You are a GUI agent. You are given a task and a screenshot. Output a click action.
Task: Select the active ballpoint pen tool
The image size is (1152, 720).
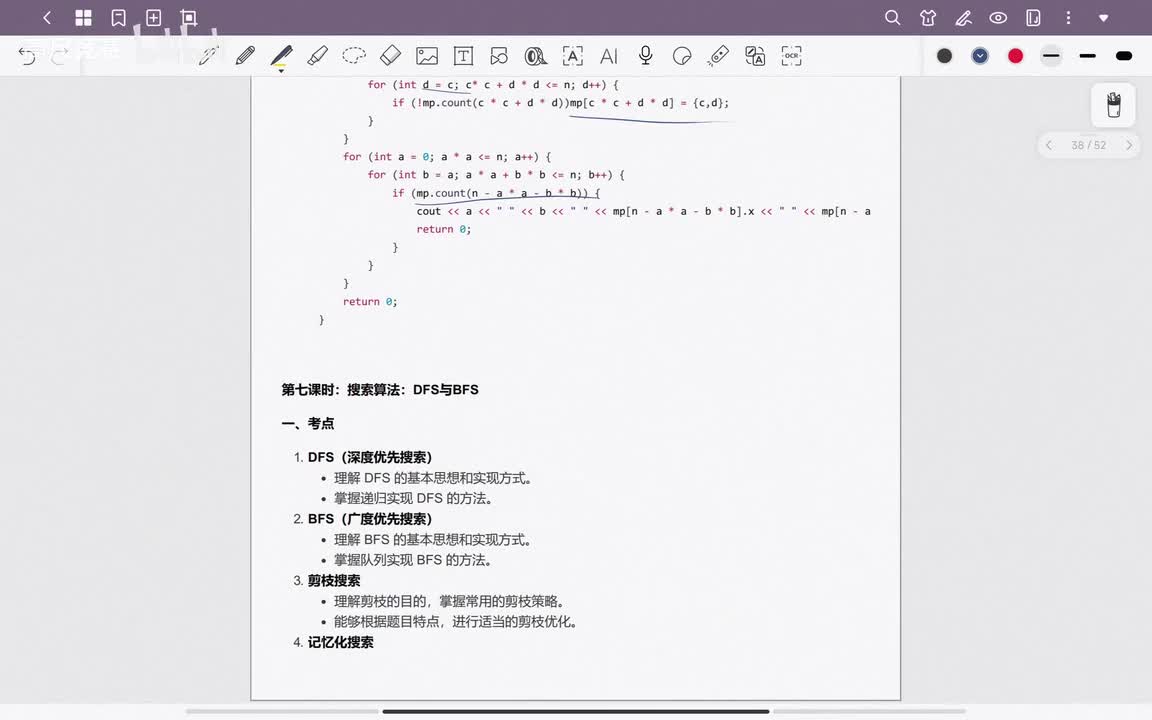point(281,57)
